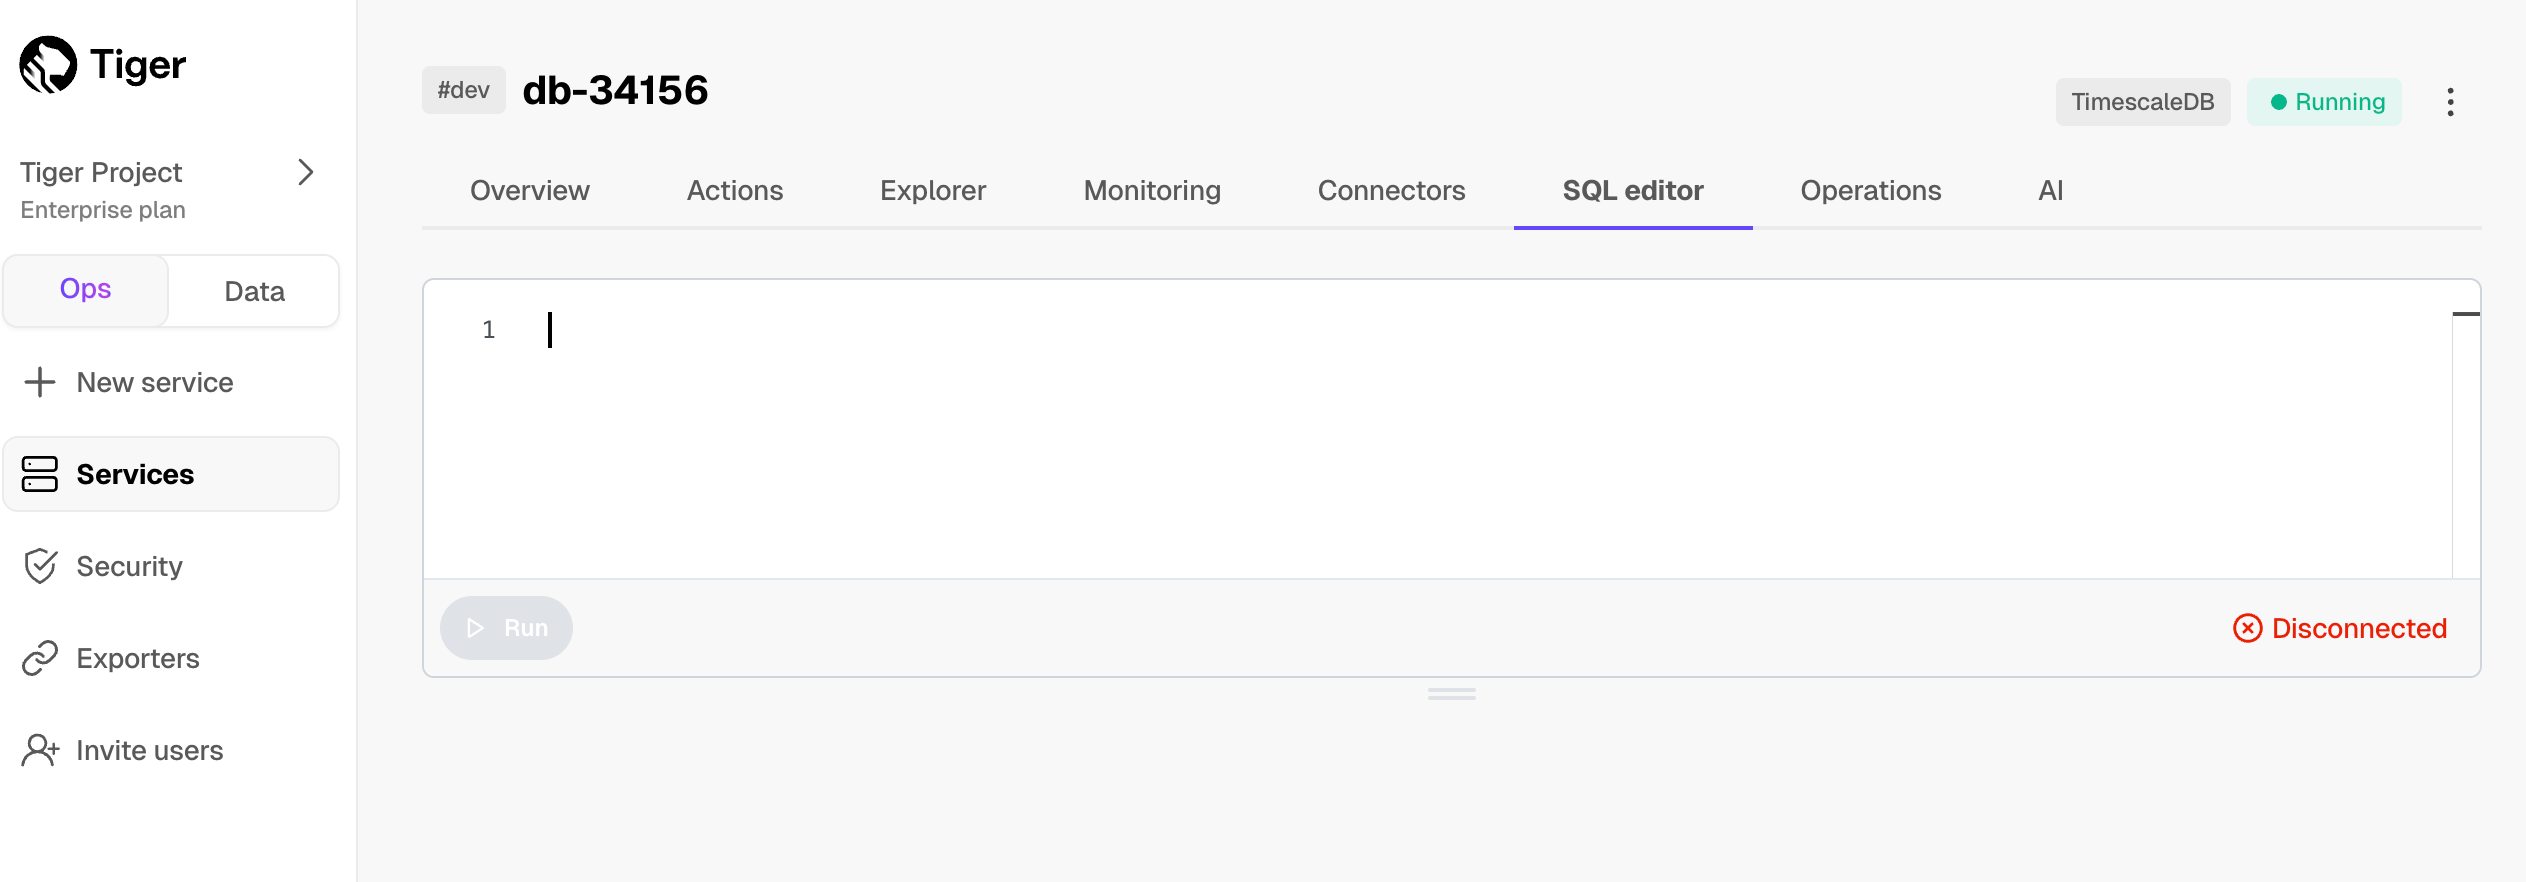
Task: Open Security via the shield icon
Action: click(x=40, y=566)
